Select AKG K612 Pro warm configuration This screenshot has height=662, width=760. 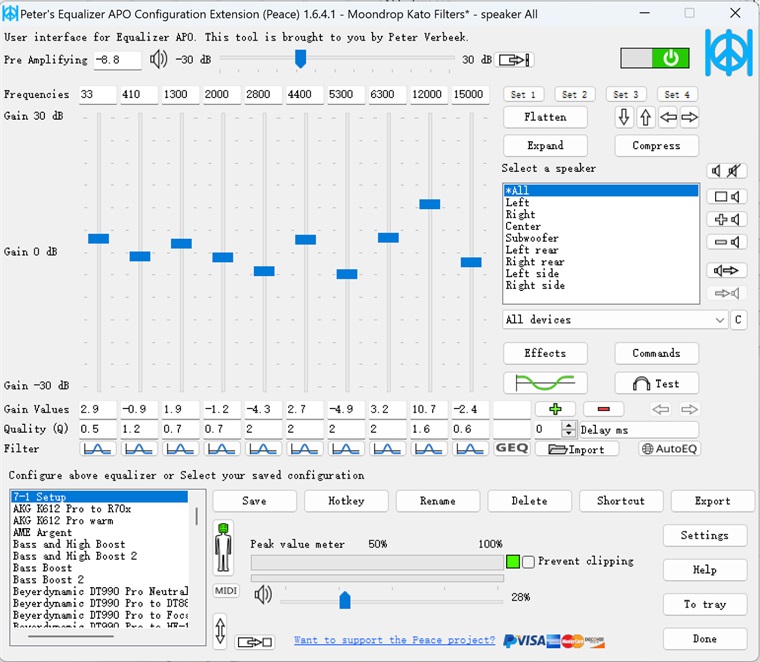click(x=62, y=521)
